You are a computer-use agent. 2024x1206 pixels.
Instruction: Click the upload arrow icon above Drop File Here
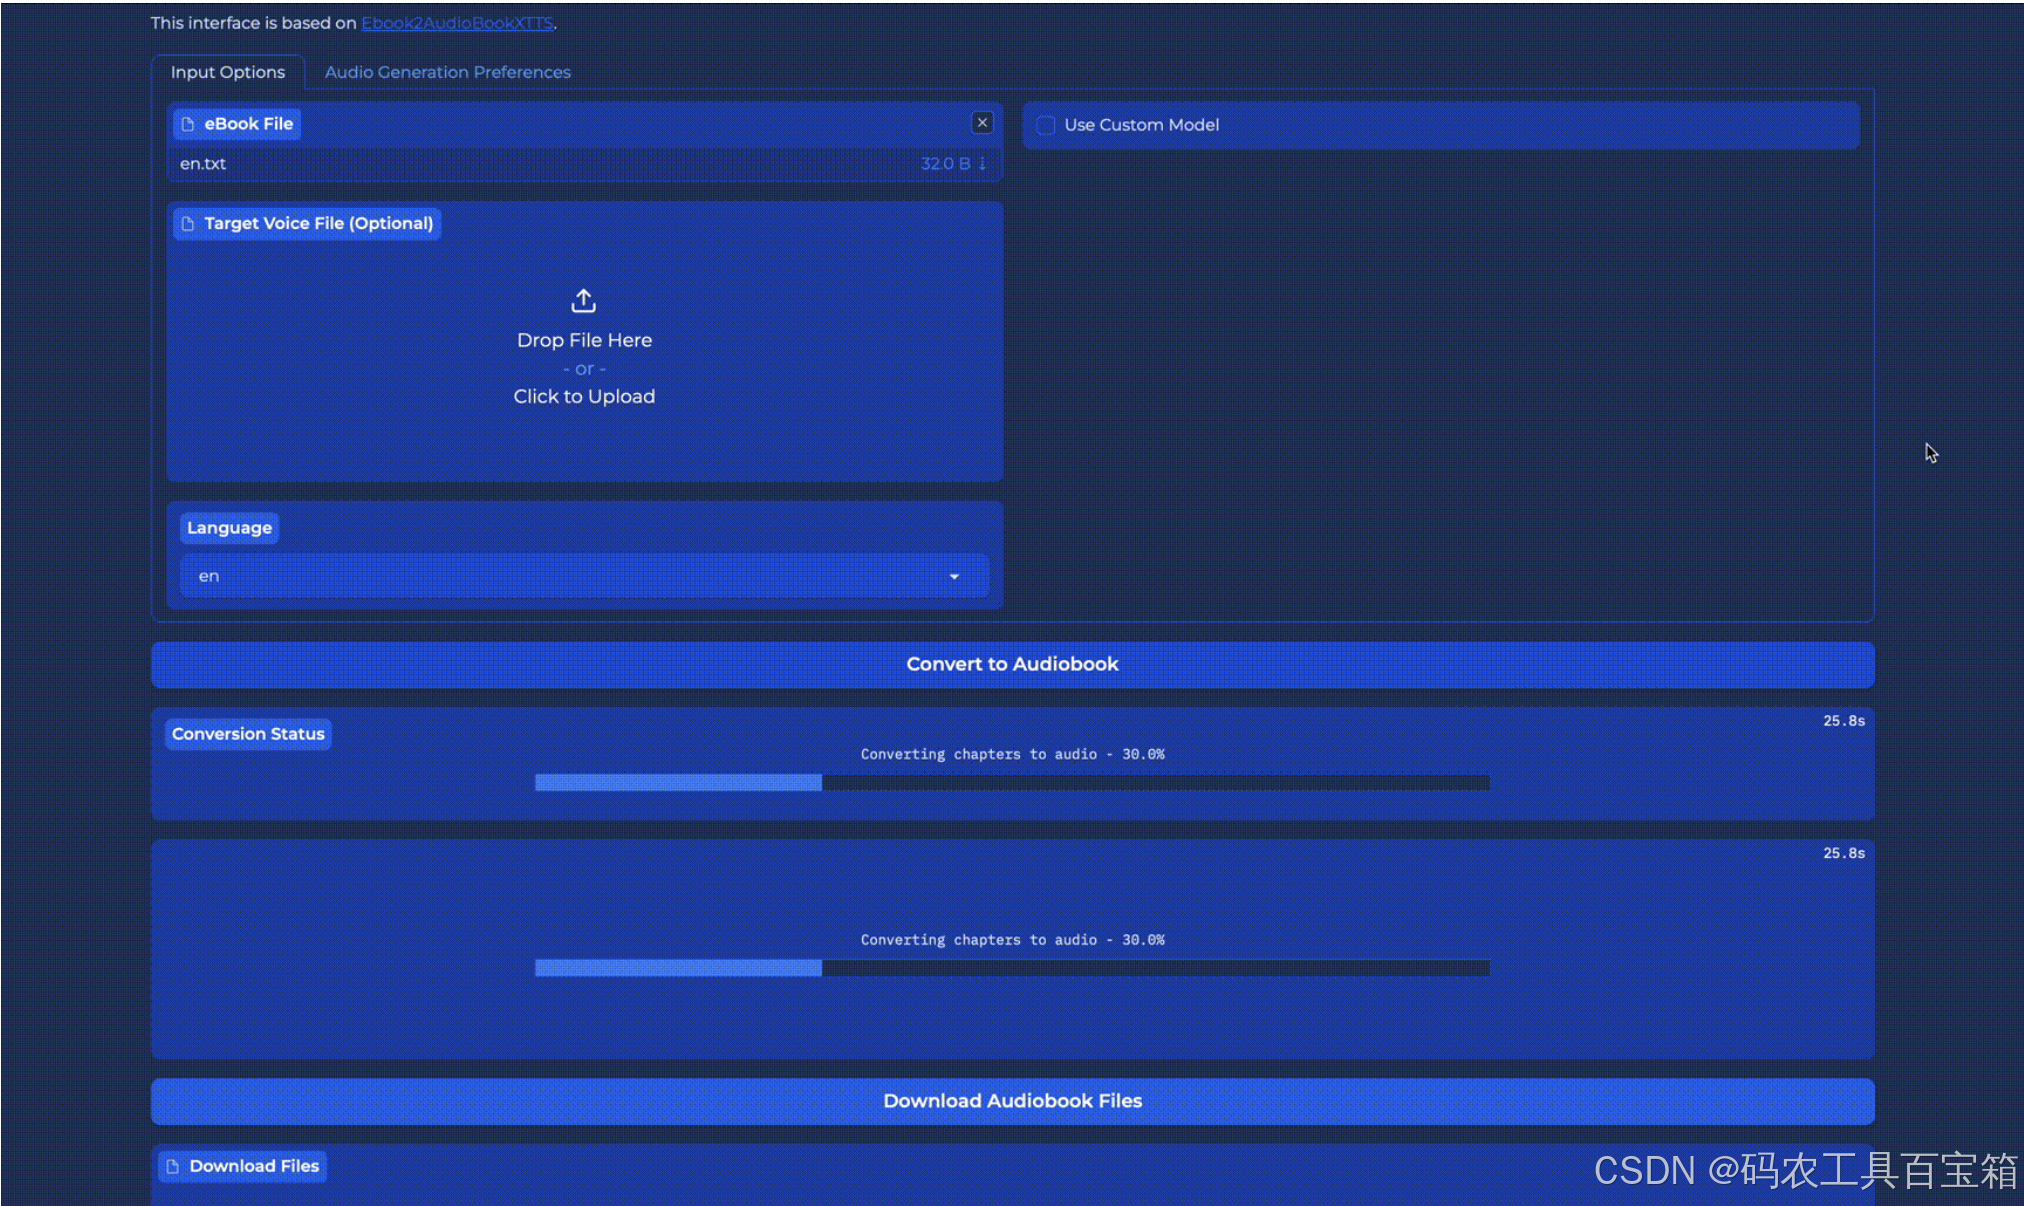pos(584,300)
